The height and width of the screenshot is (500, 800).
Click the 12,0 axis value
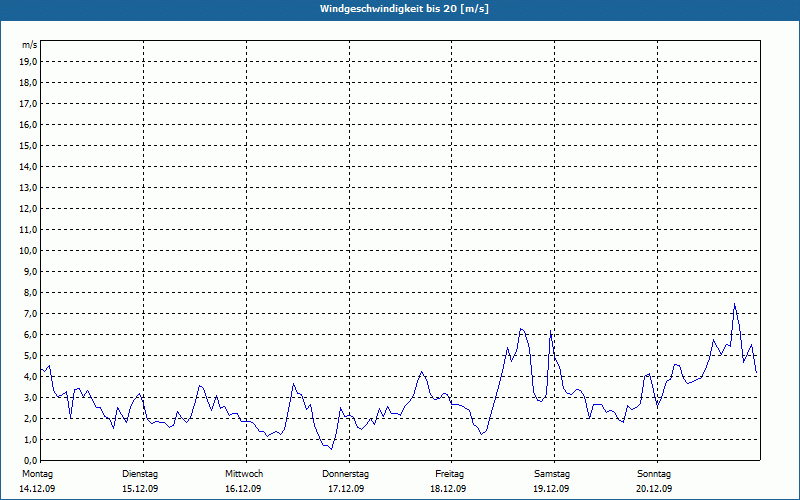[x=28, y=209]
